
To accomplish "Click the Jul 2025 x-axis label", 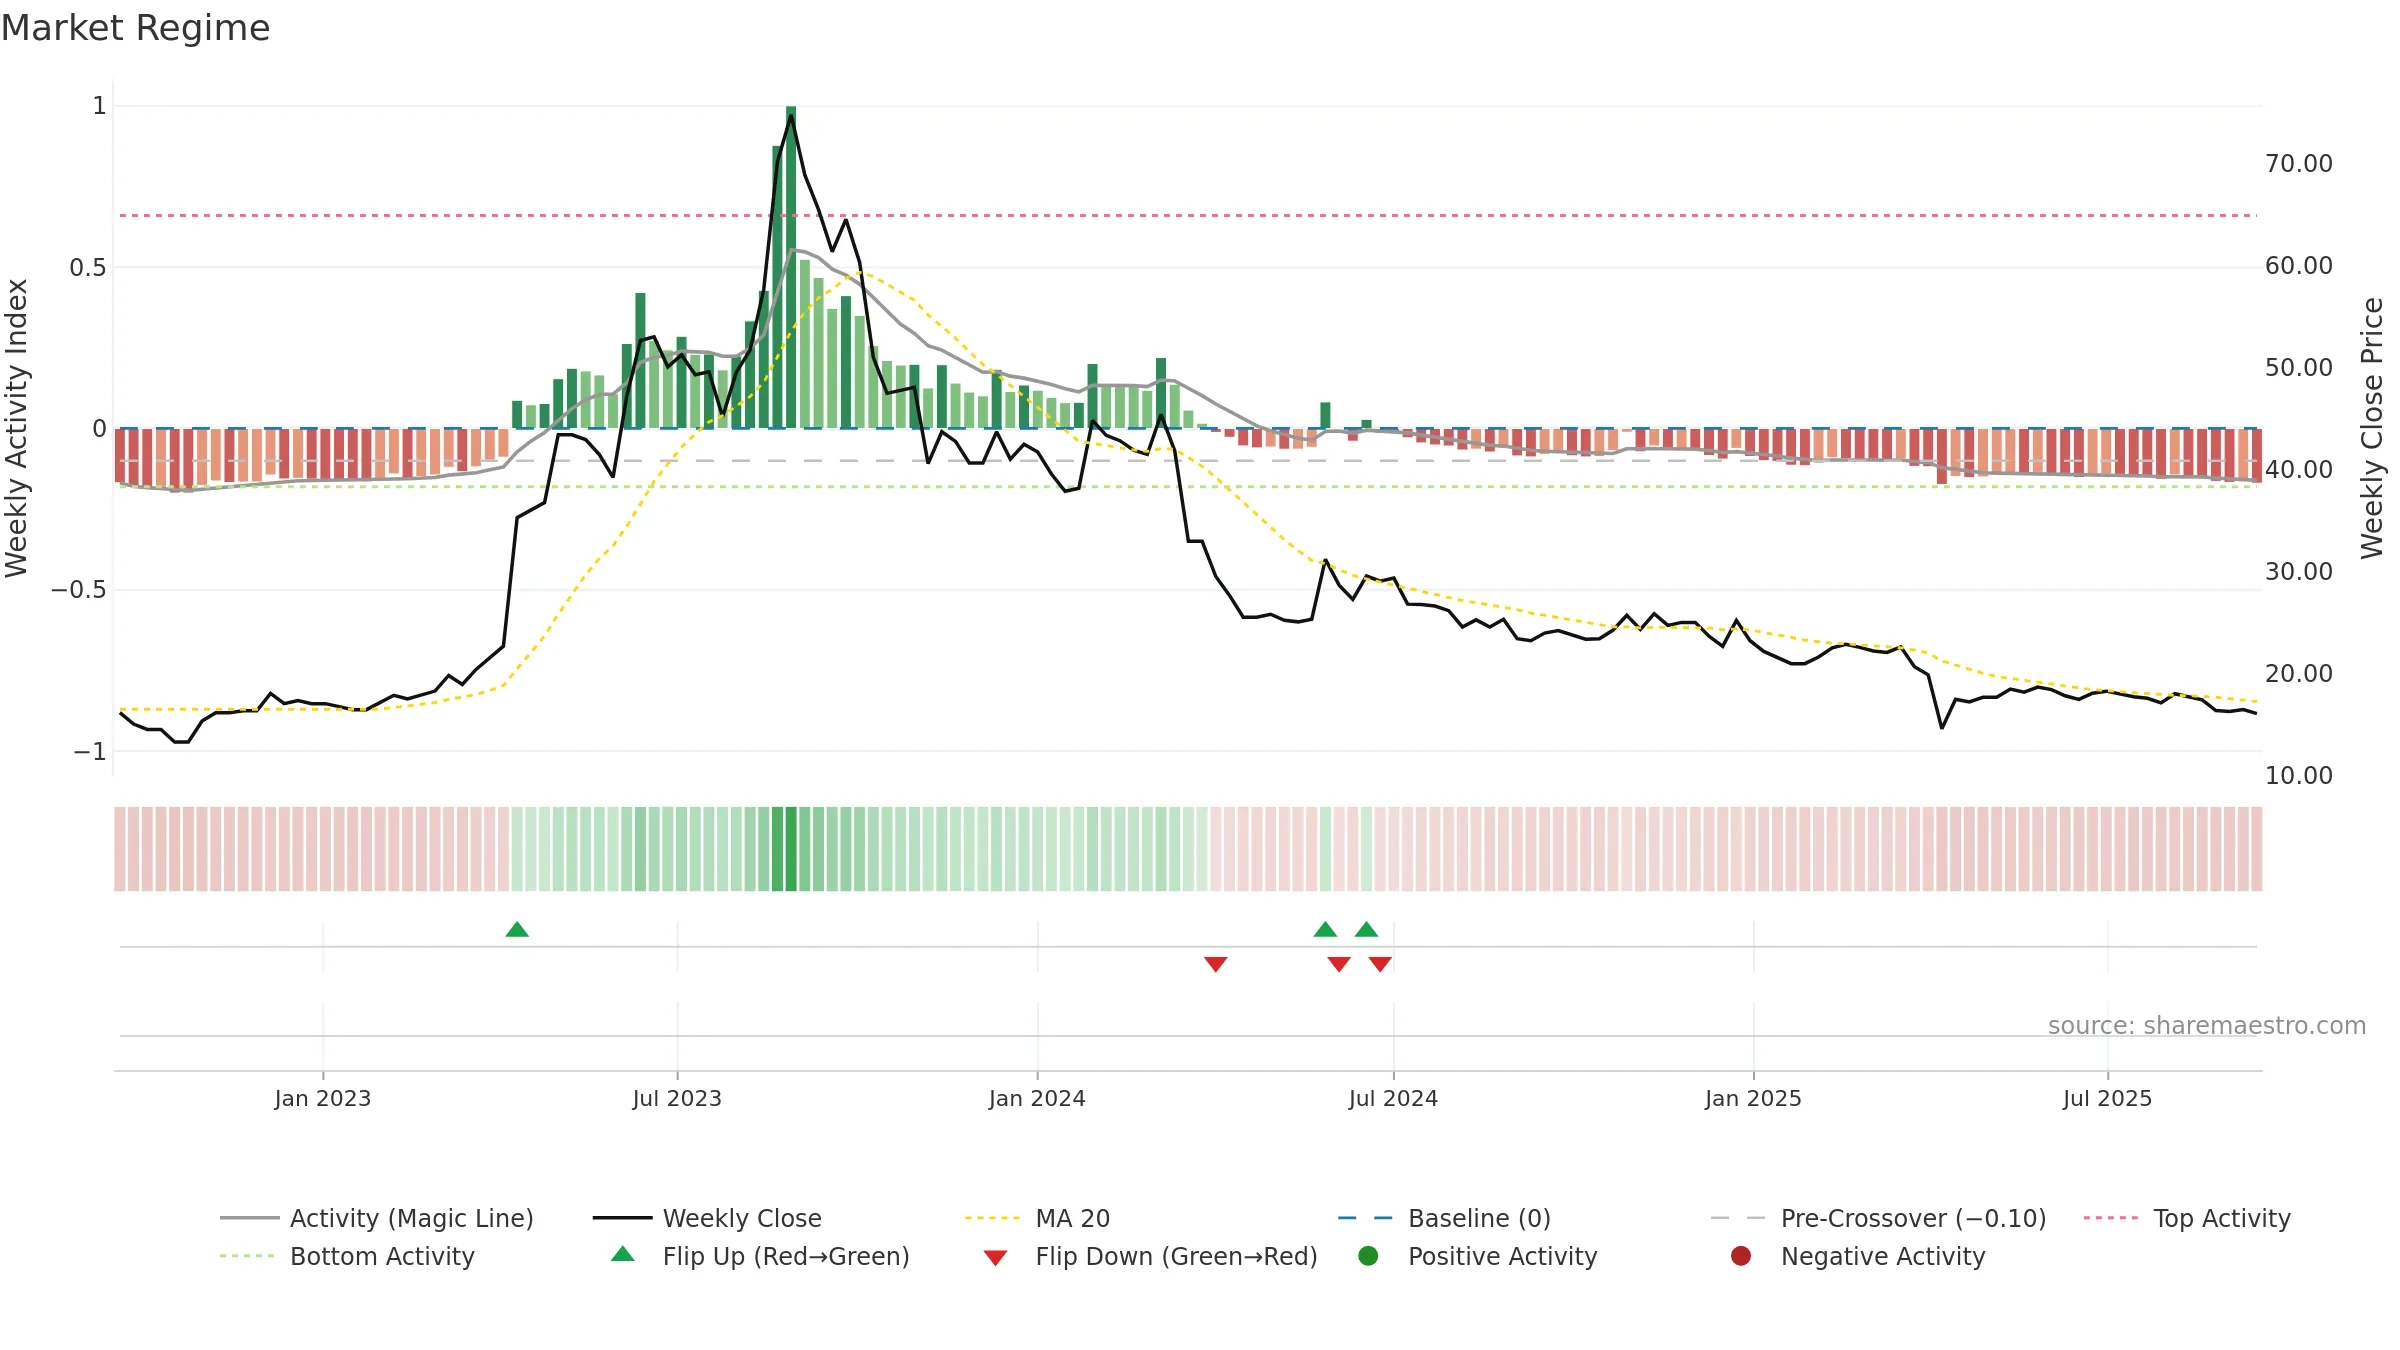I will click(x=2107, y=1099).
